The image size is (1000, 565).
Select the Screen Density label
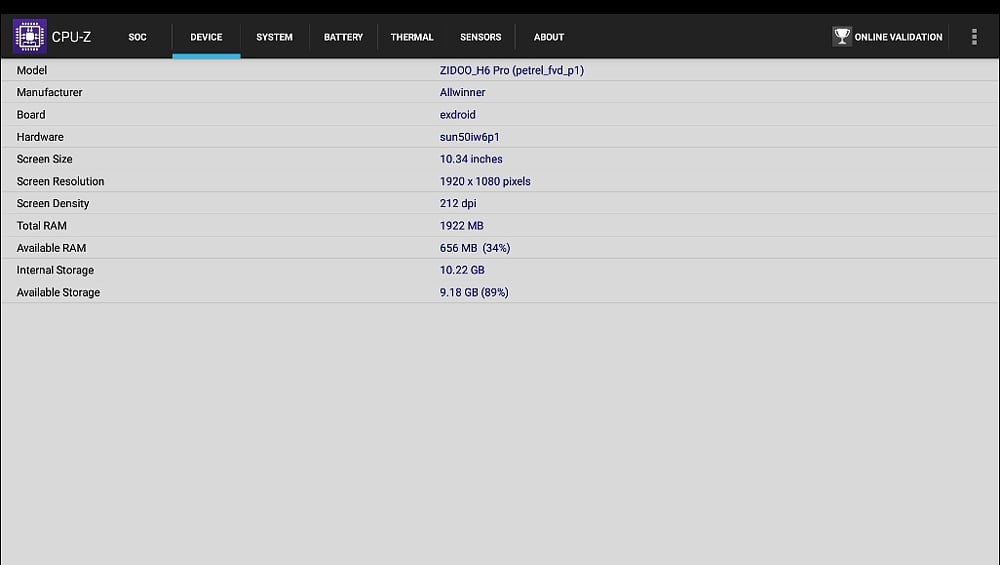[x=52, y=203]
